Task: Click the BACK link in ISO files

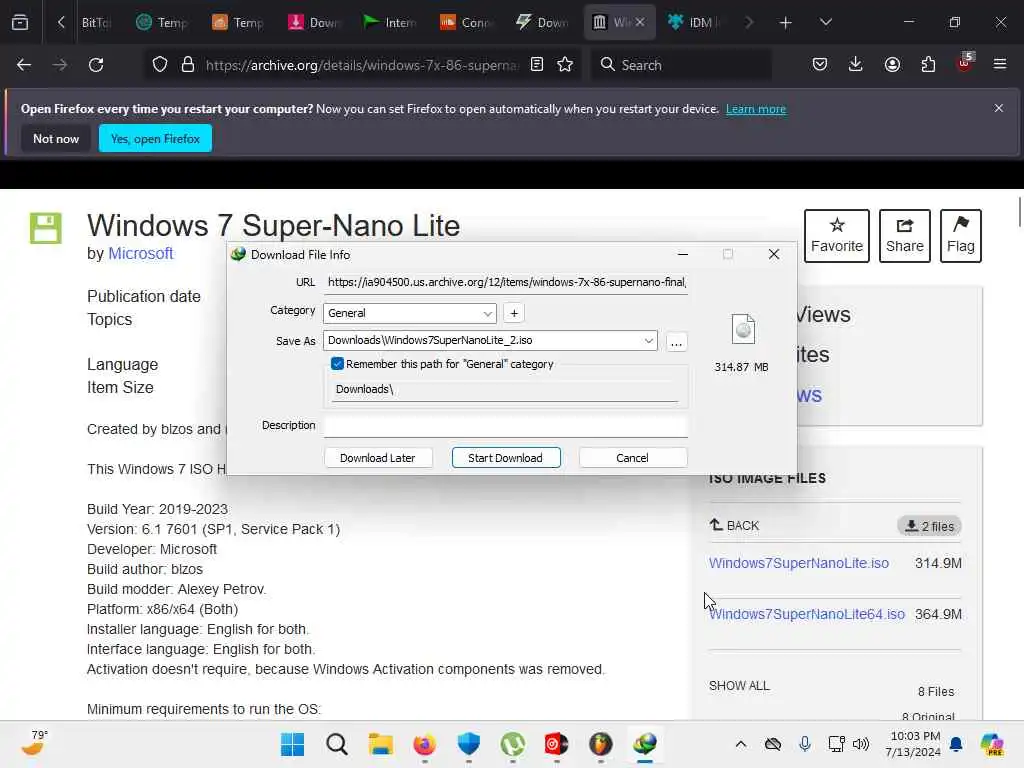Action: [x=734, y=525]
